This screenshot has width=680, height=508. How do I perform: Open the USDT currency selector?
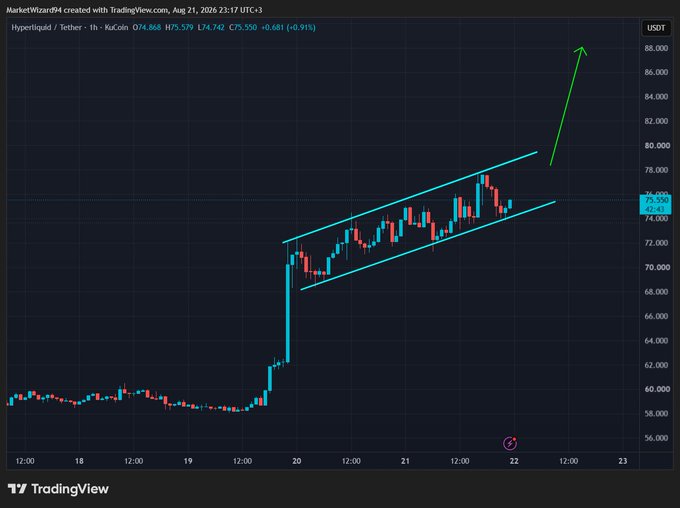[656, 28]
